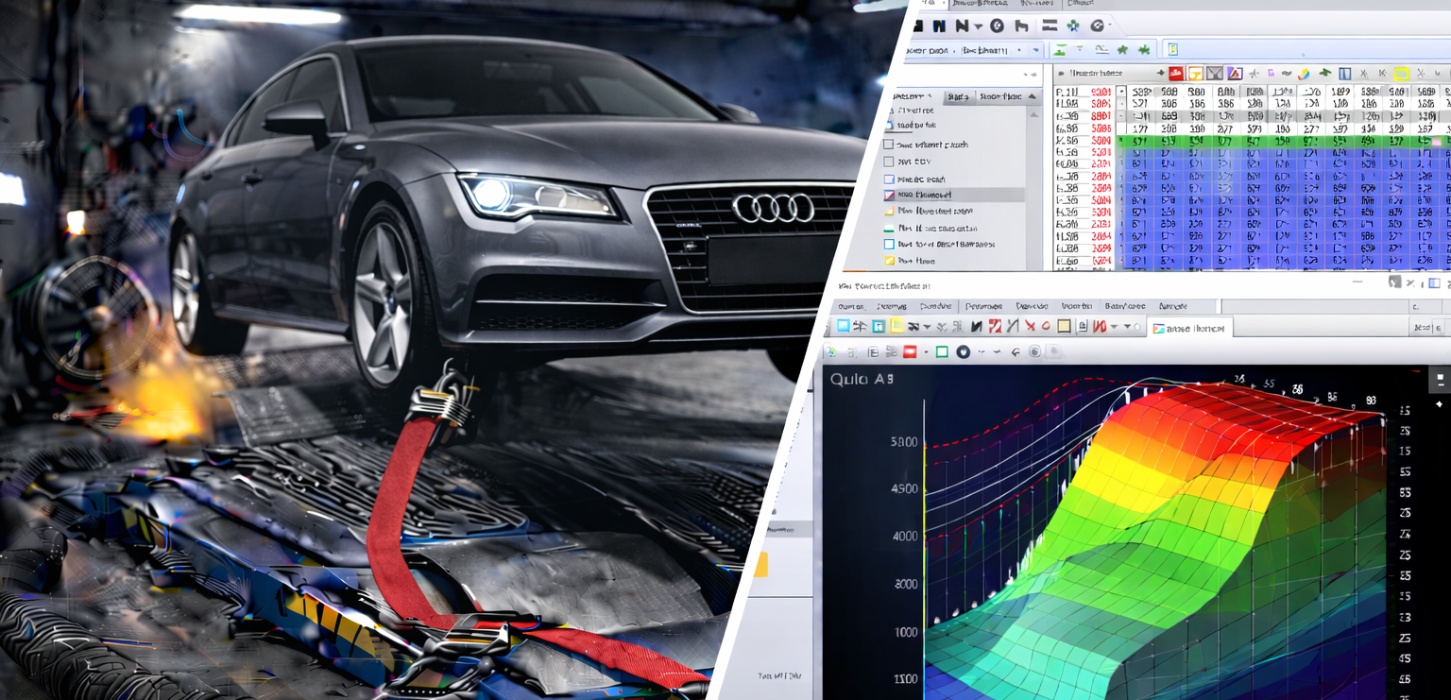The height and width of the screenshot is (700, 1451).
Task: Click the beige square icon in chart toolbar
Action: [1064, 326]
